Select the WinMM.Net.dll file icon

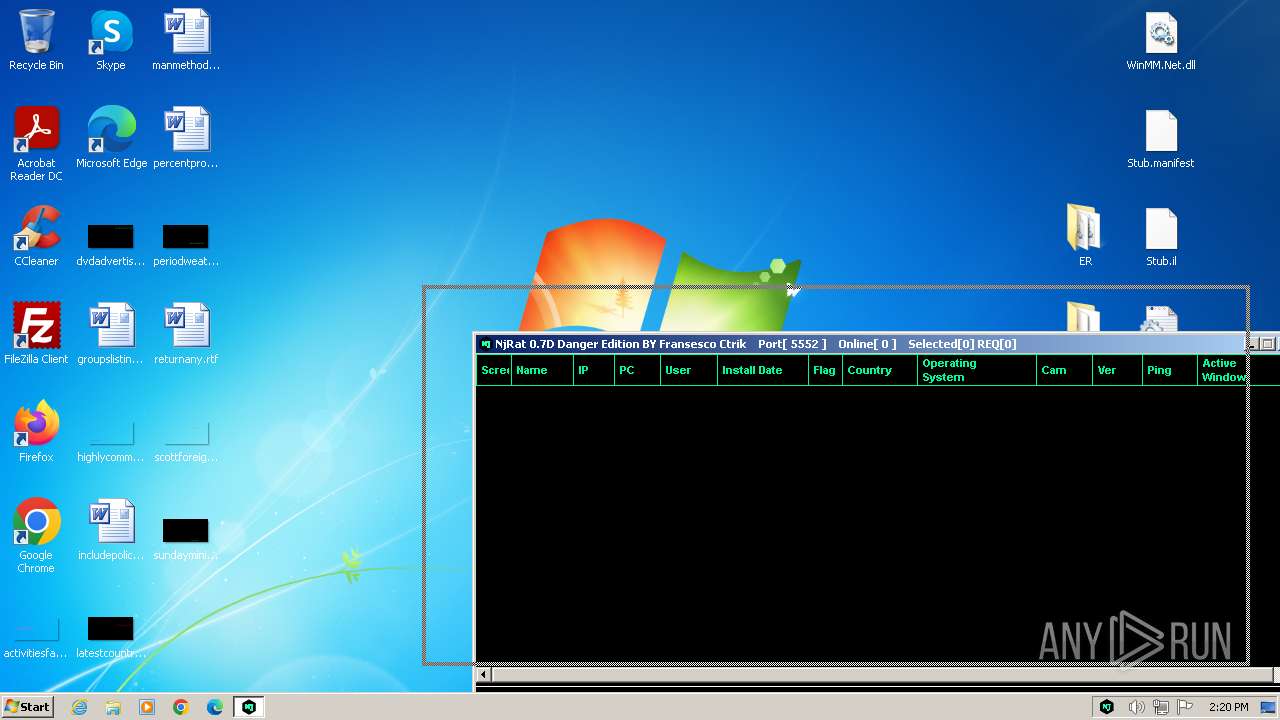(x=1161, y=40)
